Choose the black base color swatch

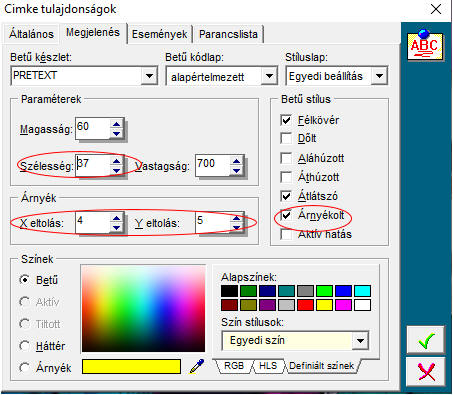(x=229, y=291)
